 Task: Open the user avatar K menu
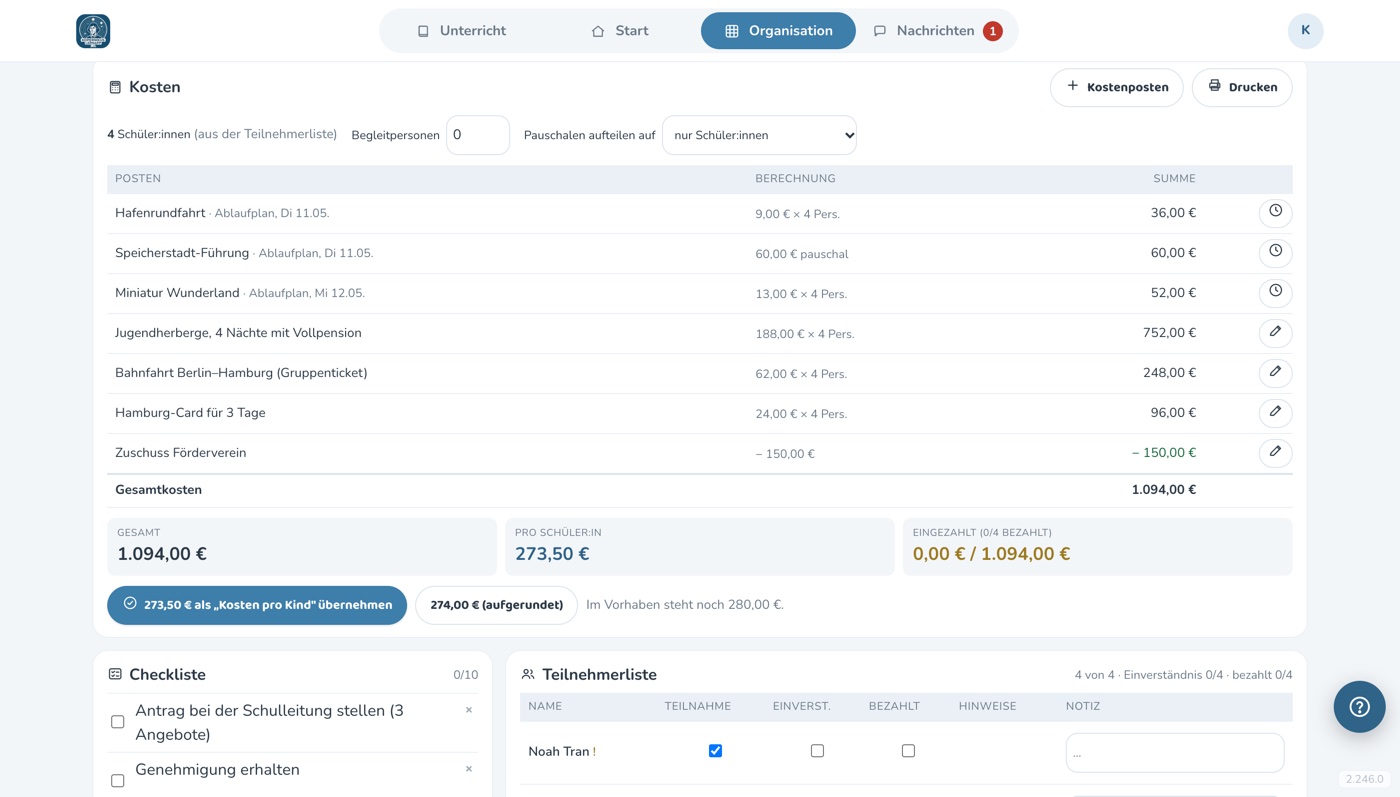(1305, 31)
